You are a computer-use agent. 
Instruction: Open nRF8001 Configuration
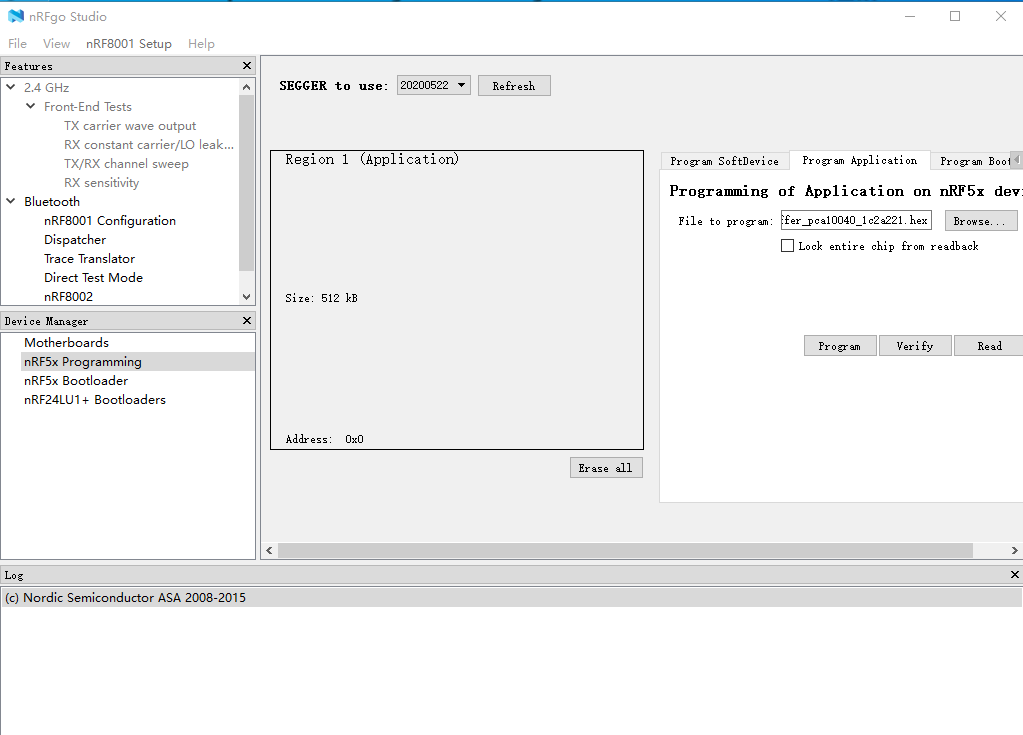[x=110, y=220]
